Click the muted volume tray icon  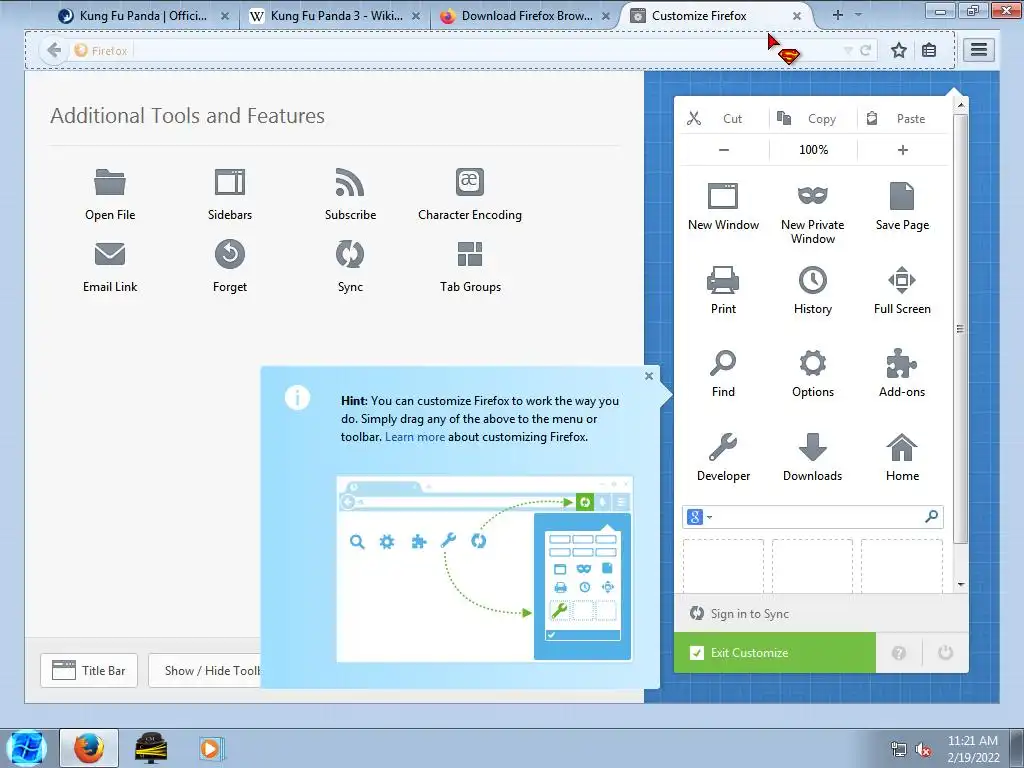(x=923, y=749)
